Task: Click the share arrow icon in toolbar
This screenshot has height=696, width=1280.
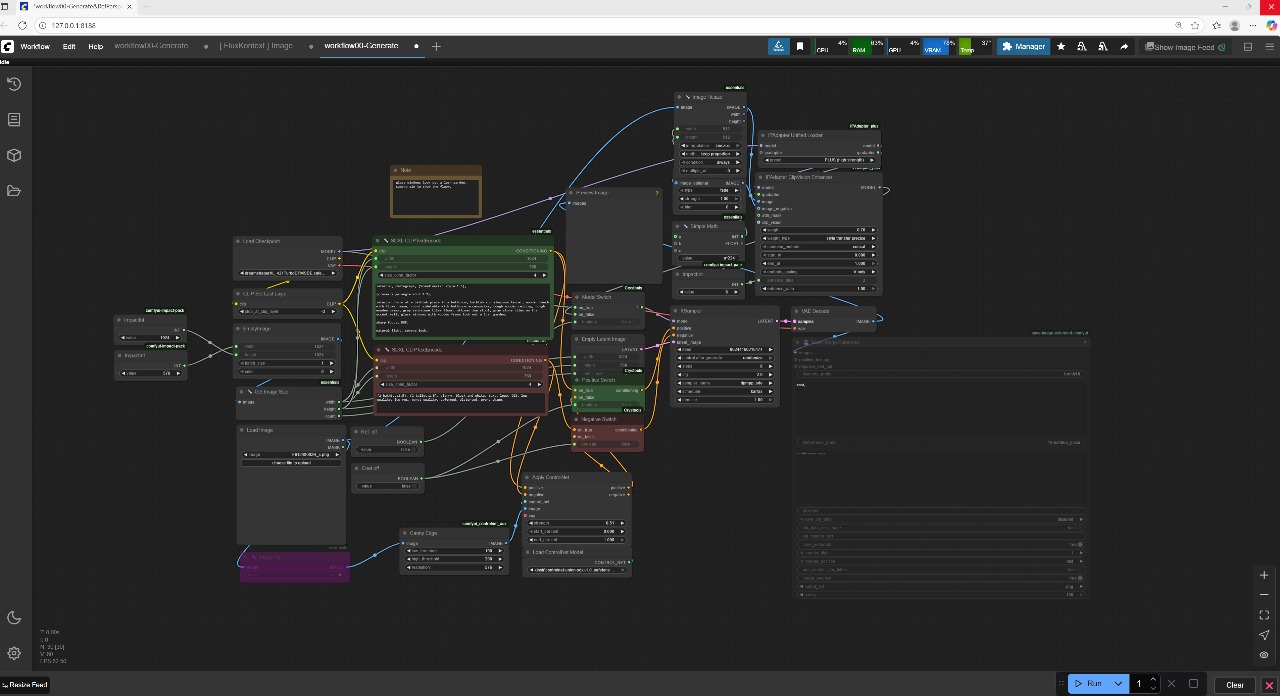Action: (1124, 47)
